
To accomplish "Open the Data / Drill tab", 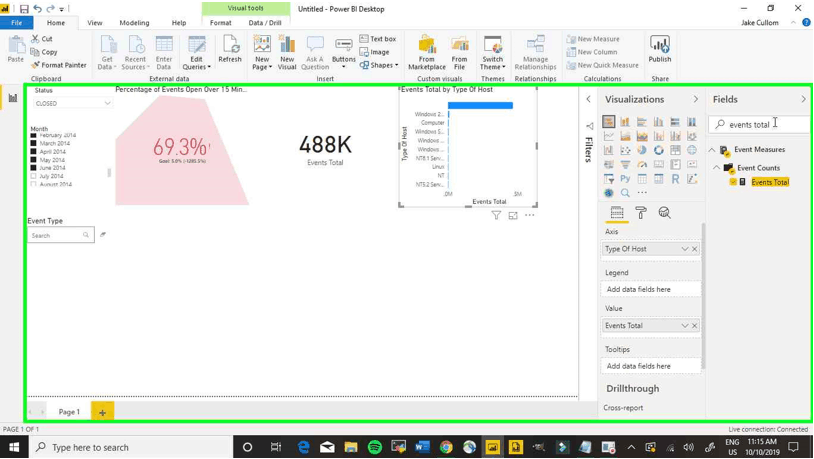I will tap(265, 23).
